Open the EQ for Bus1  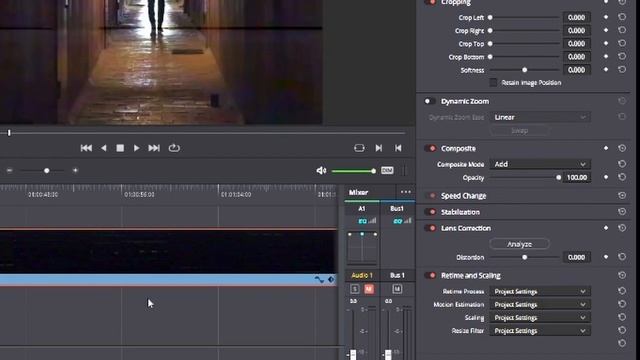tap(398, 221)
